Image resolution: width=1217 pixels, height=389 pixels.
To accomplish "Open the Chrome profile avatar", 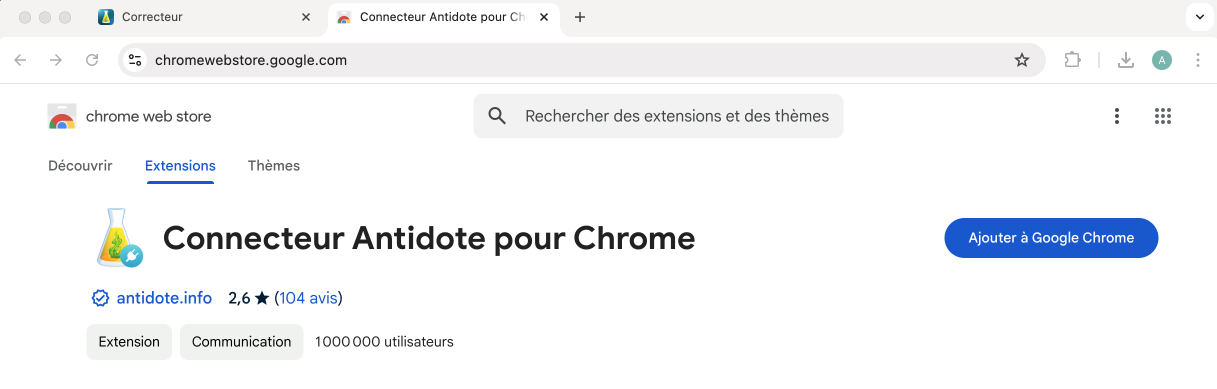I will click(1162, 60).
